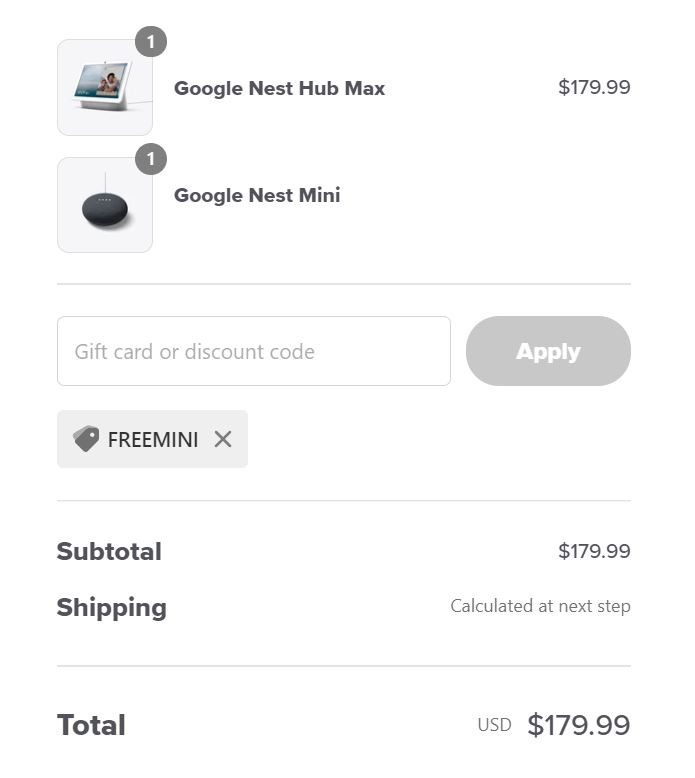Click the Google Nest Mini product thumbnail
Image resolution: width=695 pixels, height=778 pixels.
[x=105, y=205]
